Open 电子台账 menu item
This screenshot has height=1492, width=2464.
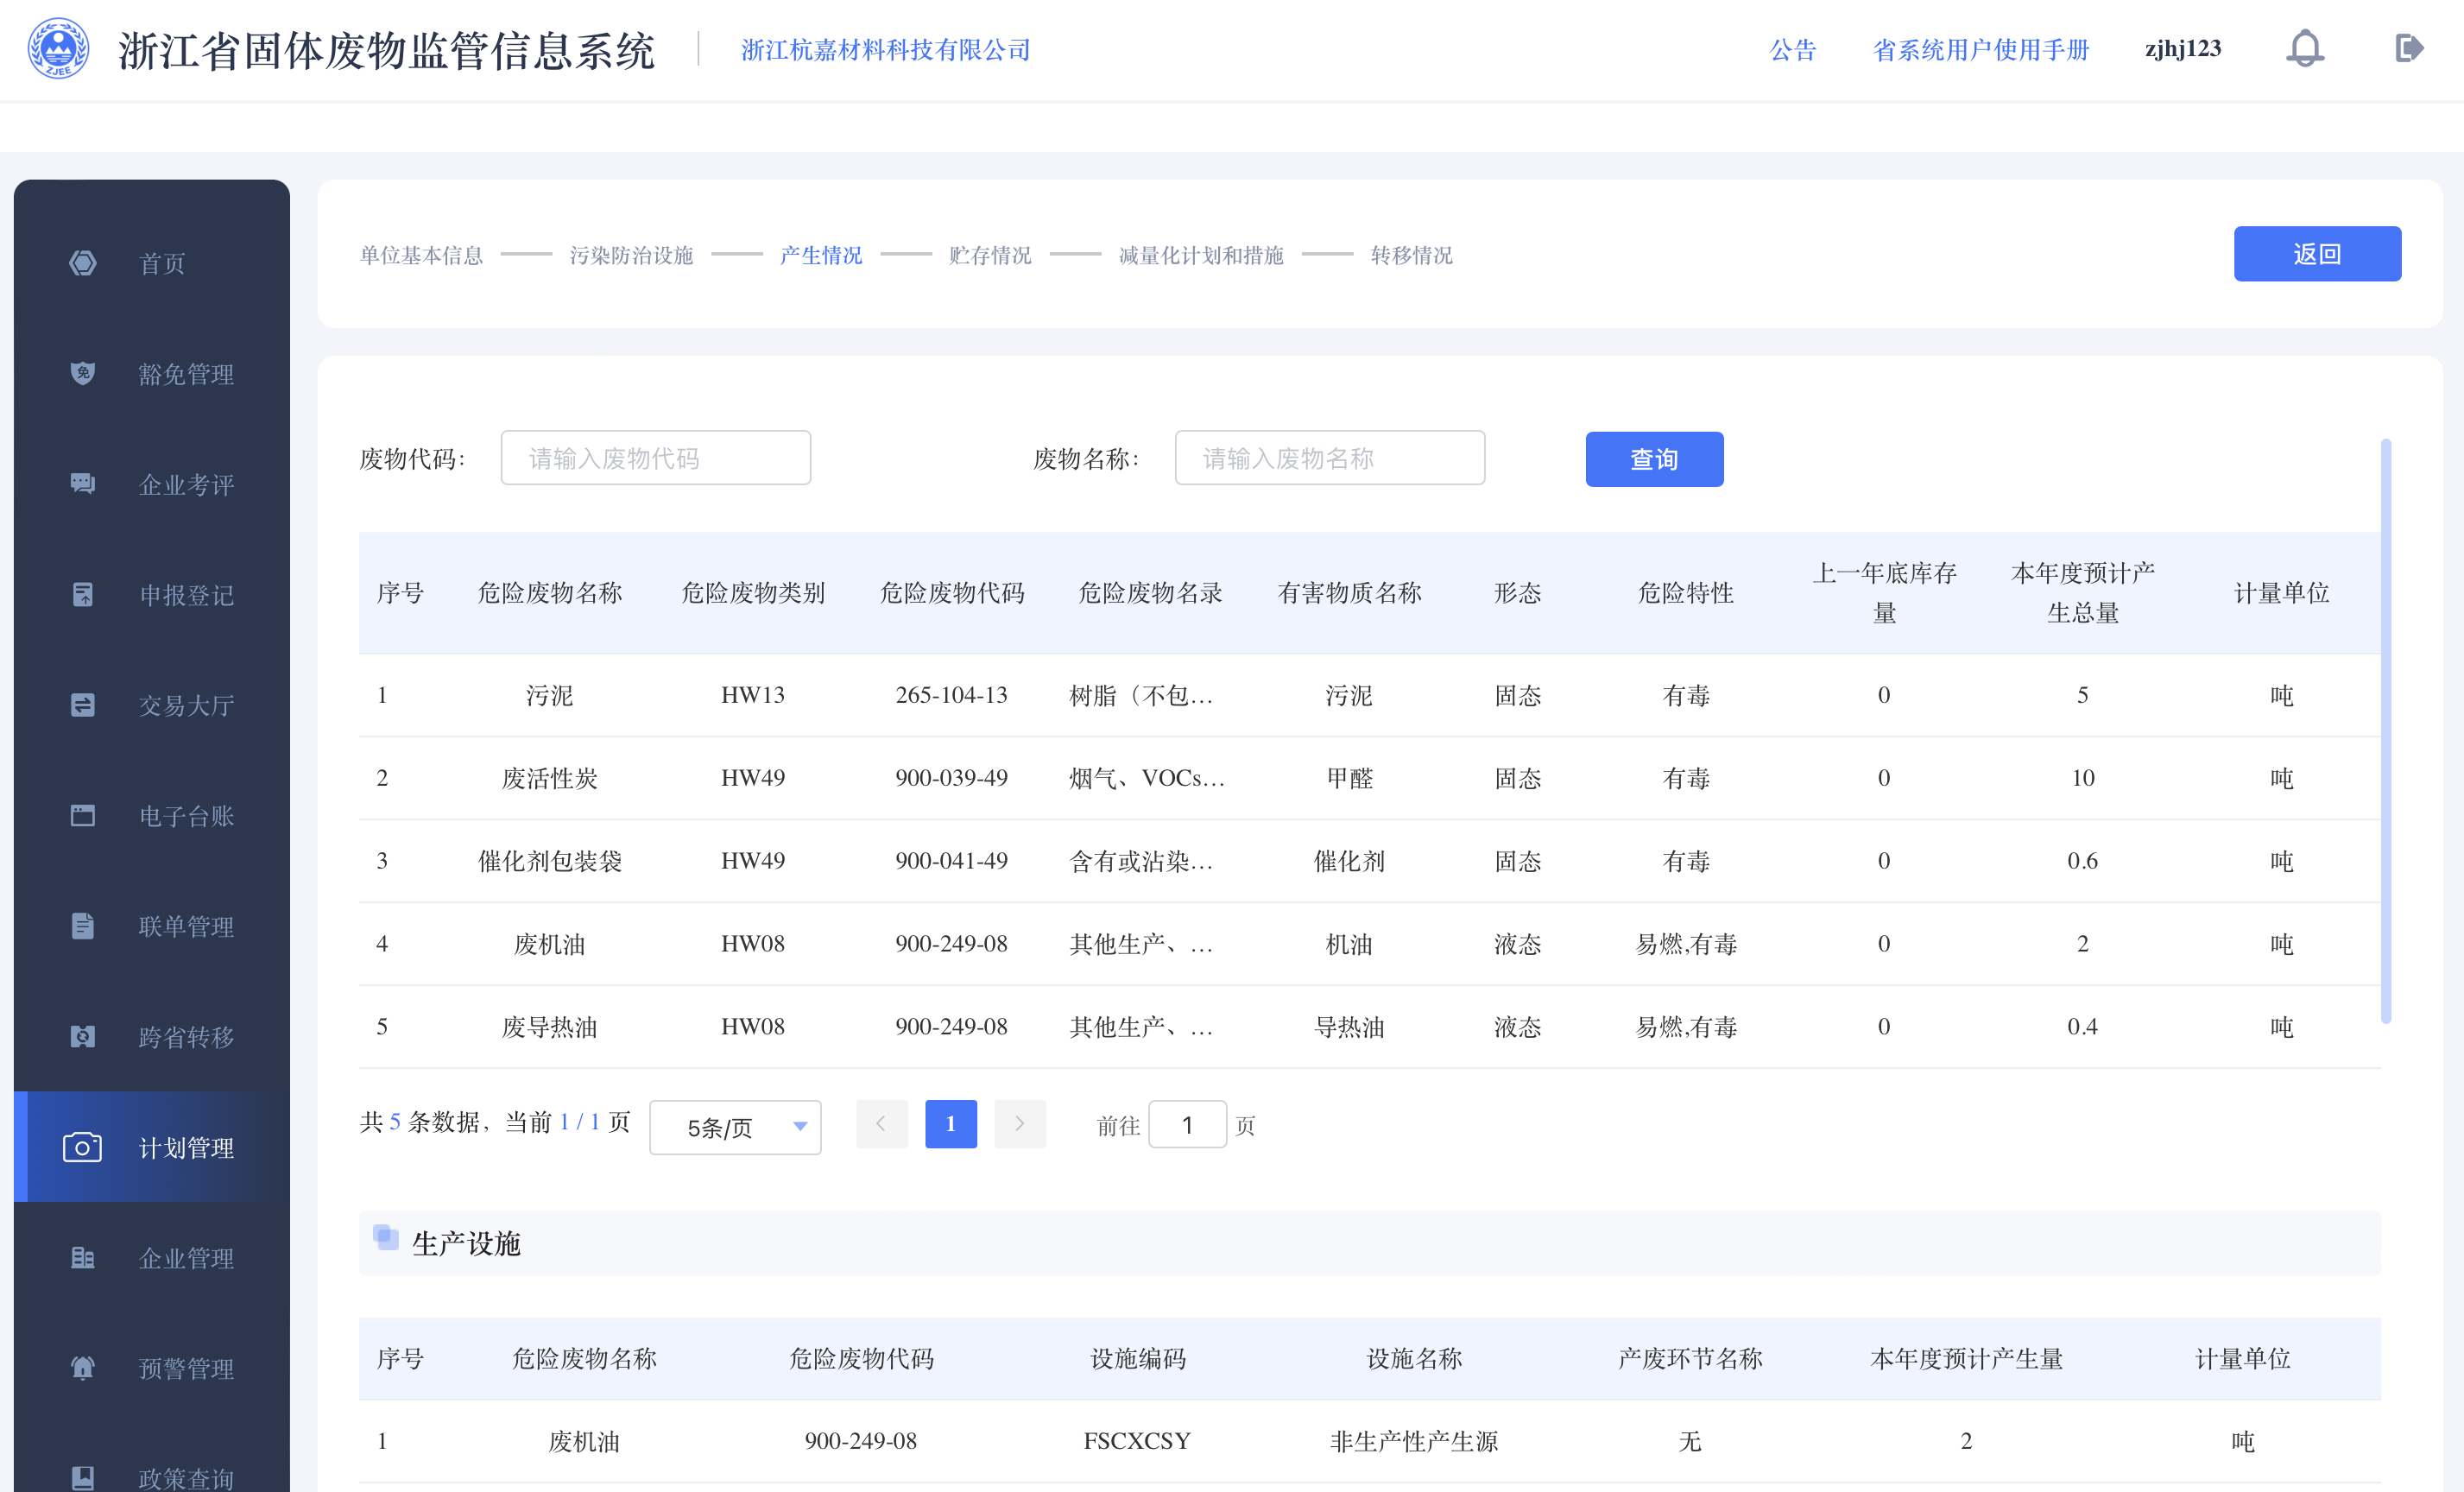[186, 817]
